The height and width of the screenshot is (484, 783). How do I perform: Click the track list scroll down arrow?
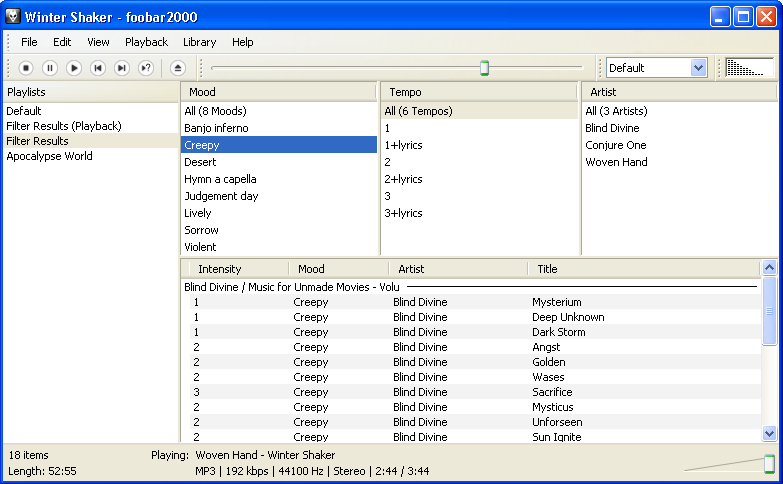(x=770, y=434)
